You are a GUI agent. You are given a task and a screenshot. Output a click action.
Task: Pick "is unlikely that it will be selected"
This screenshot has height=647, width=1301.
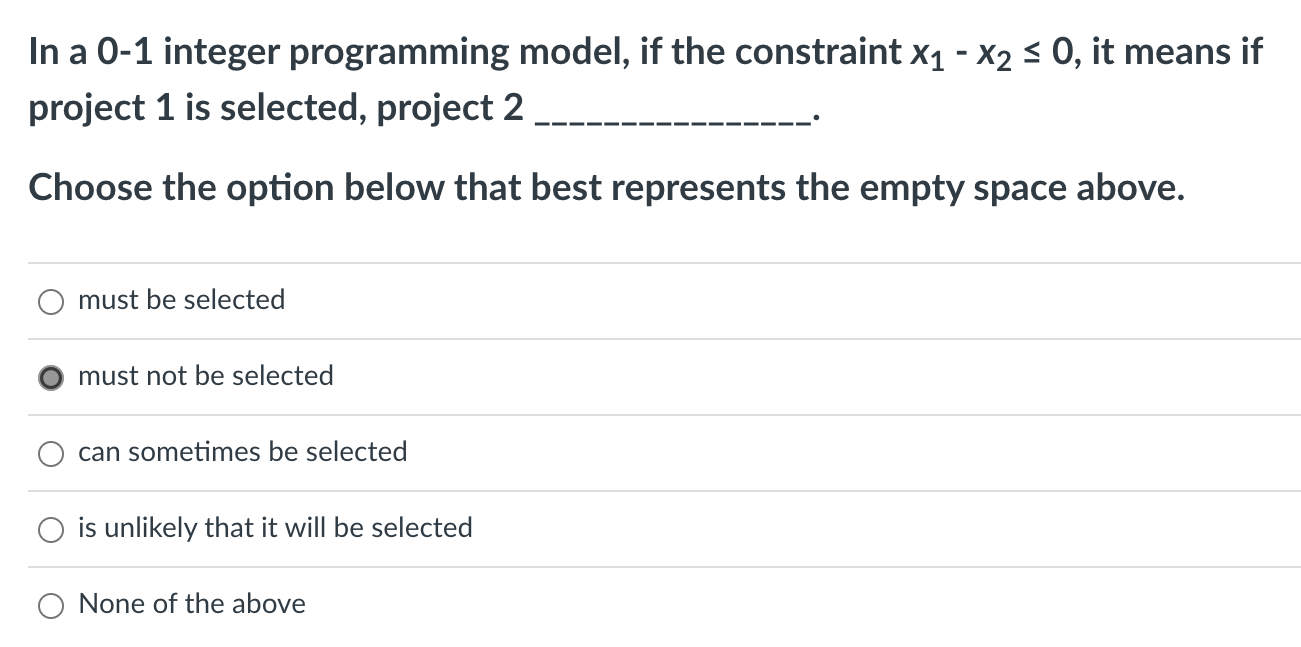pyautogui.click(x=51, y=529)
